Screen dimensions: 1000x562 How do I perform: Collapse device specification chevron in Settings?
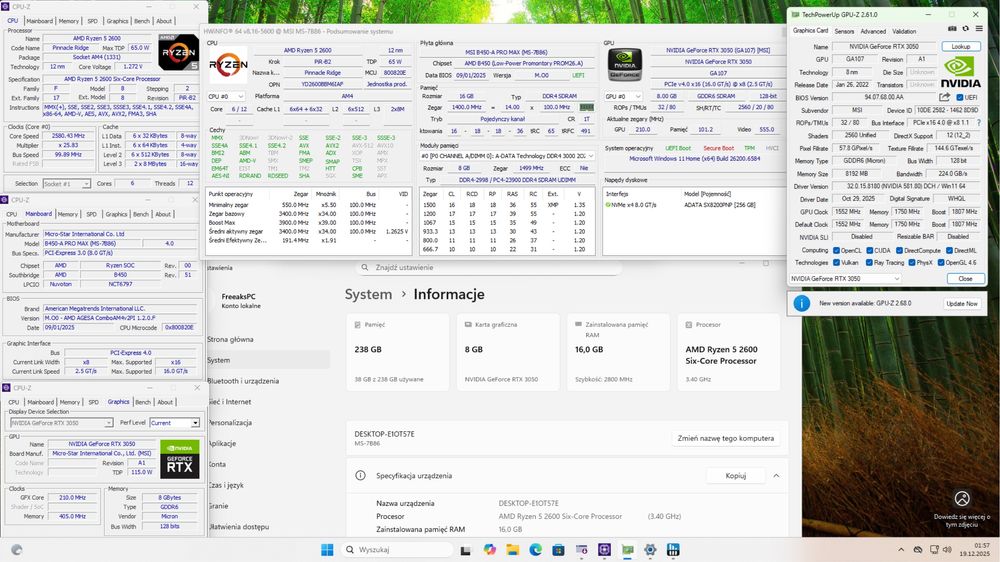coord(776,476)
